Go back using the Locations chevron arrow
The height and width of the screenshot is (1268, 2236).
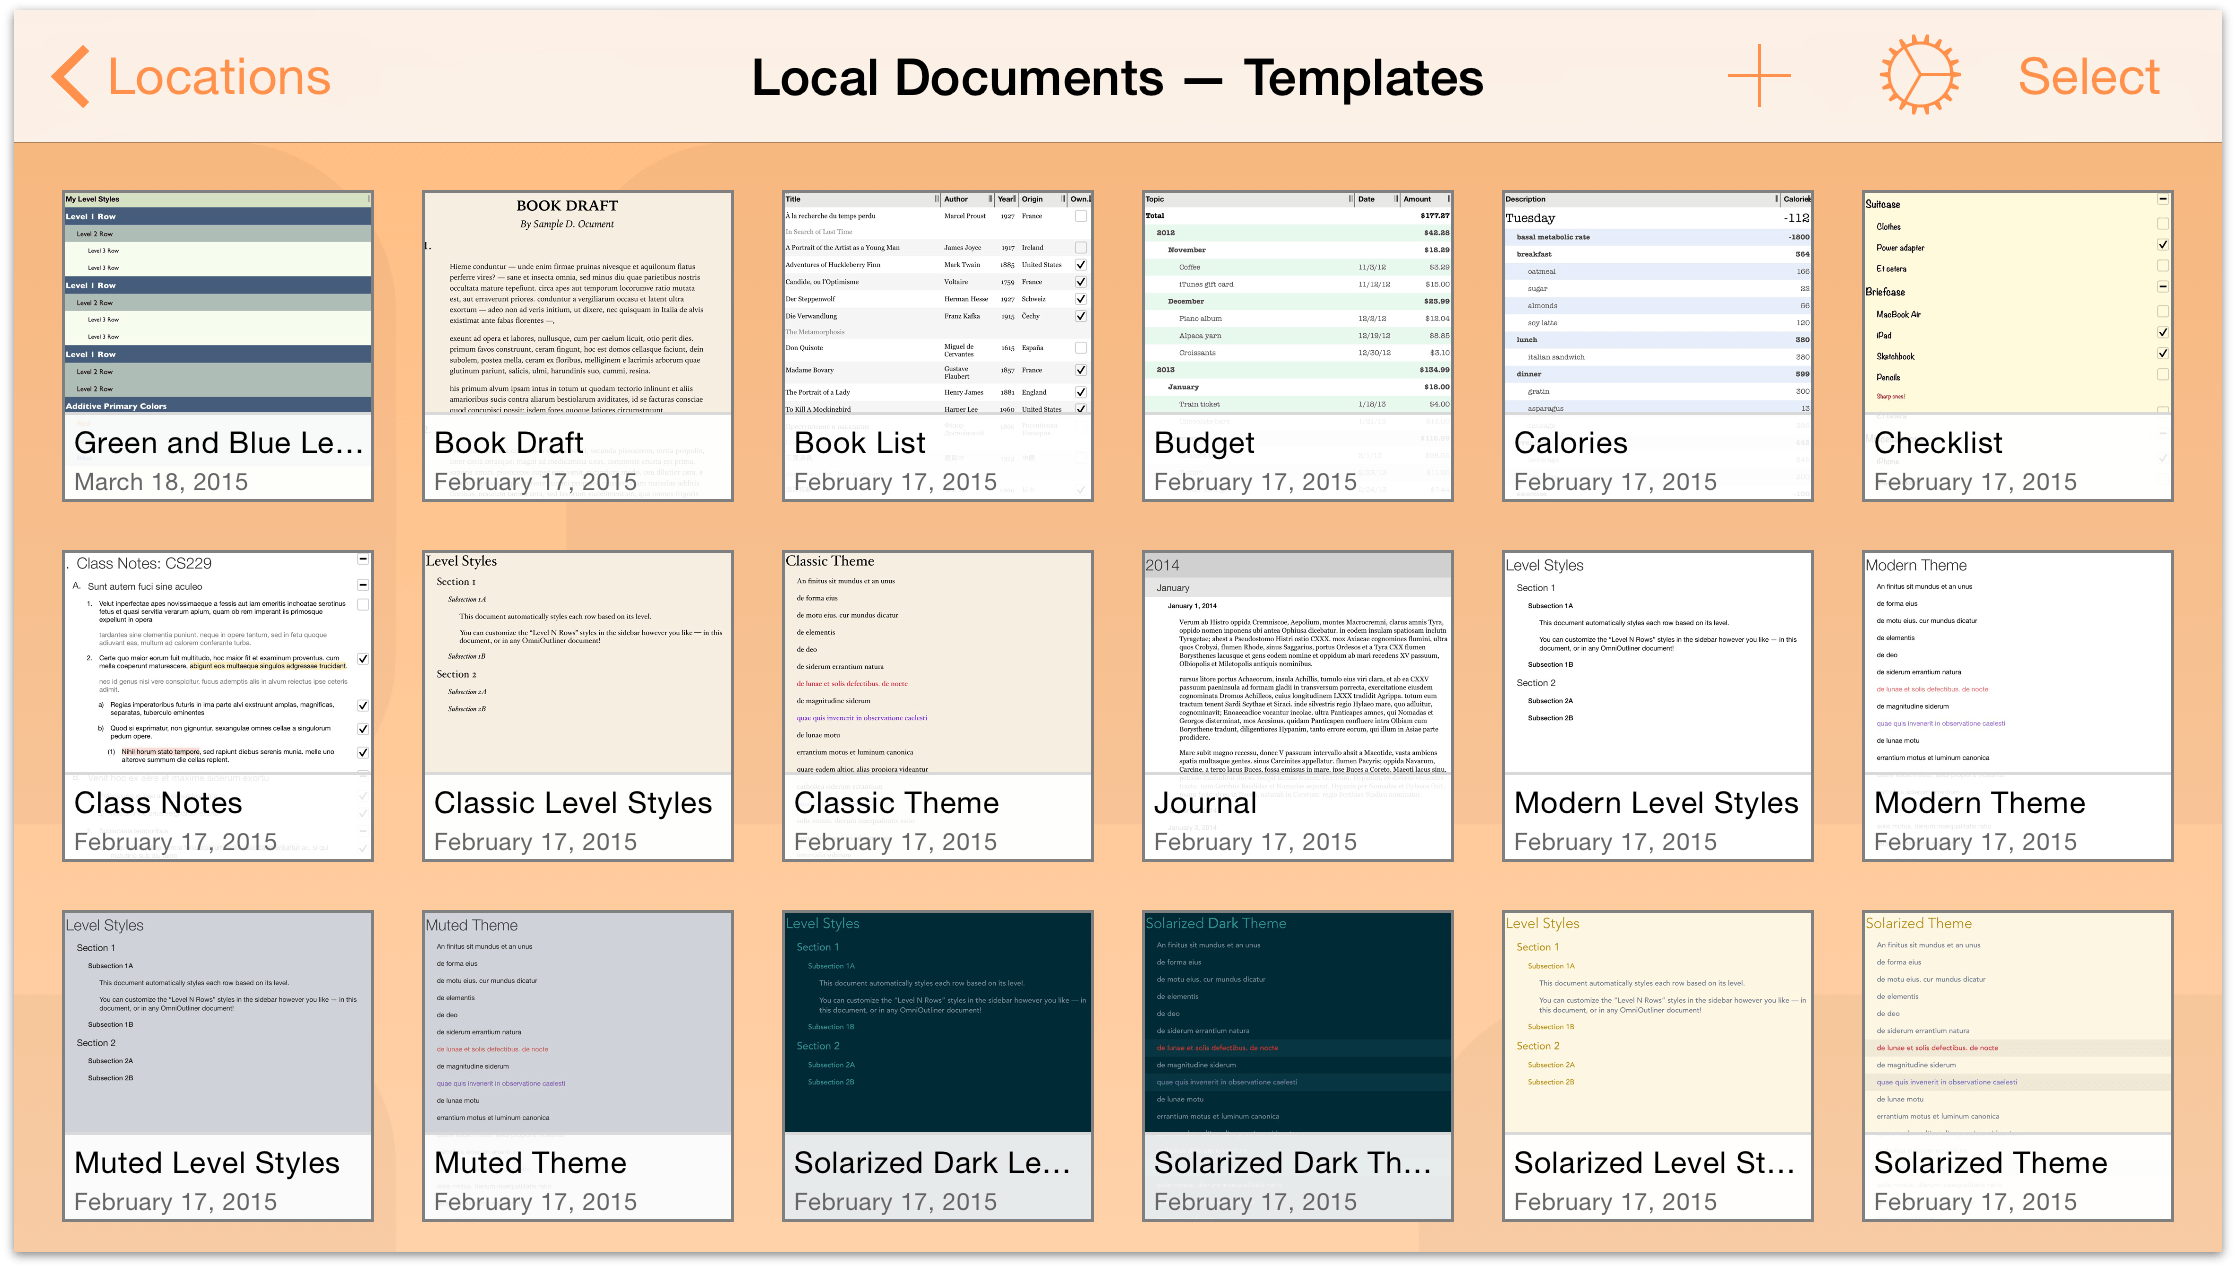[71, 76]
